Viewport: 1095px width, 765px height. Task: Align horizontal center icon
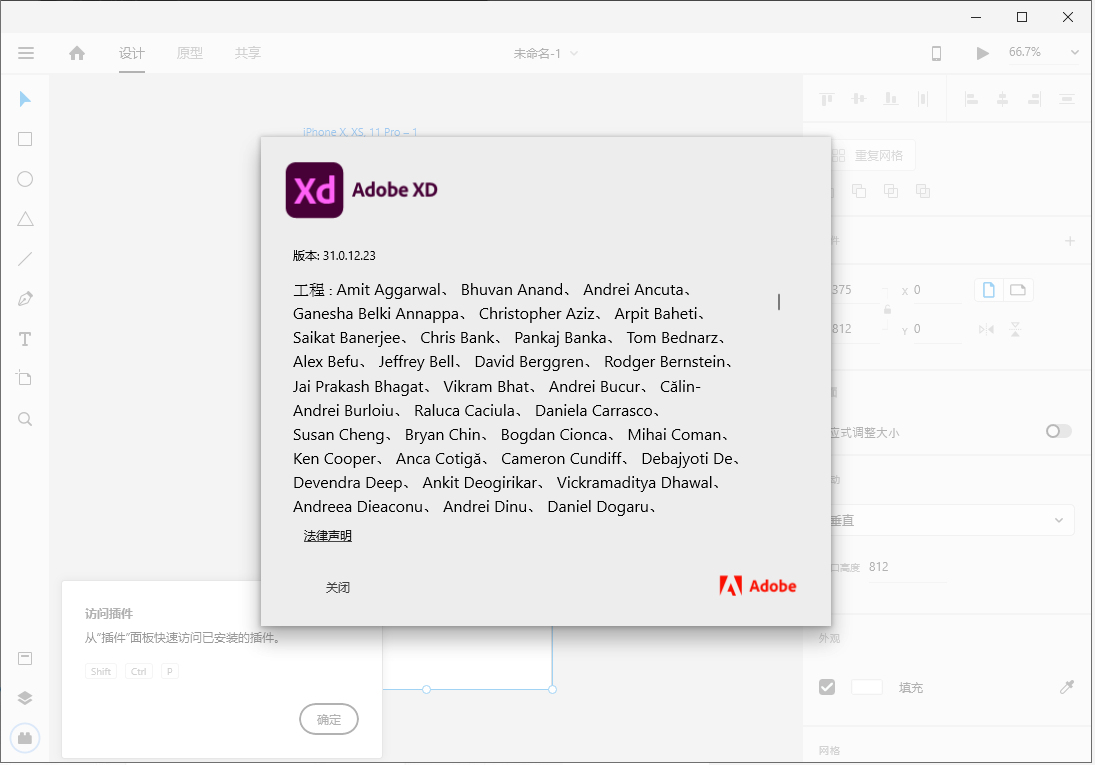click(x=1002, y=99)
